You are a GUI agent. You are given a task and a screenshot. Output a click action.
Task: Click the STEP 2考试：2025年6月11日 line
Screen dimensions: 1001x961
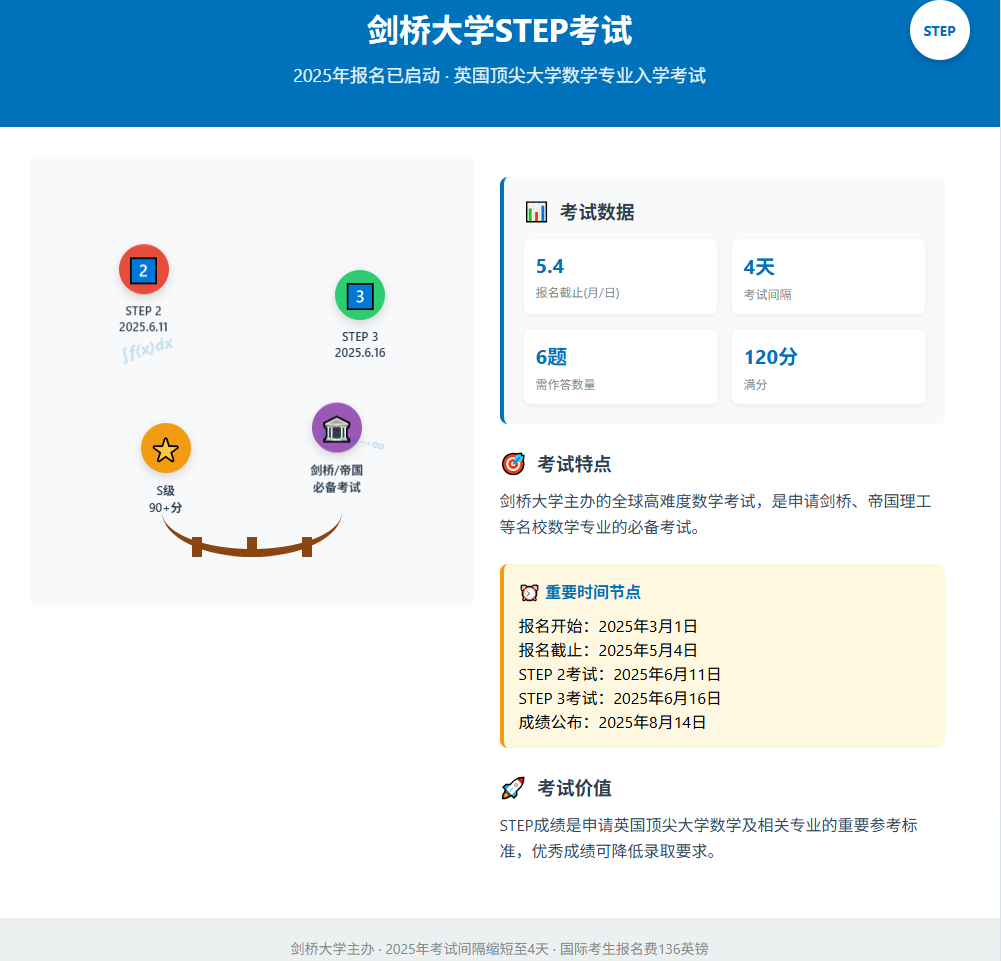[619, 674]
